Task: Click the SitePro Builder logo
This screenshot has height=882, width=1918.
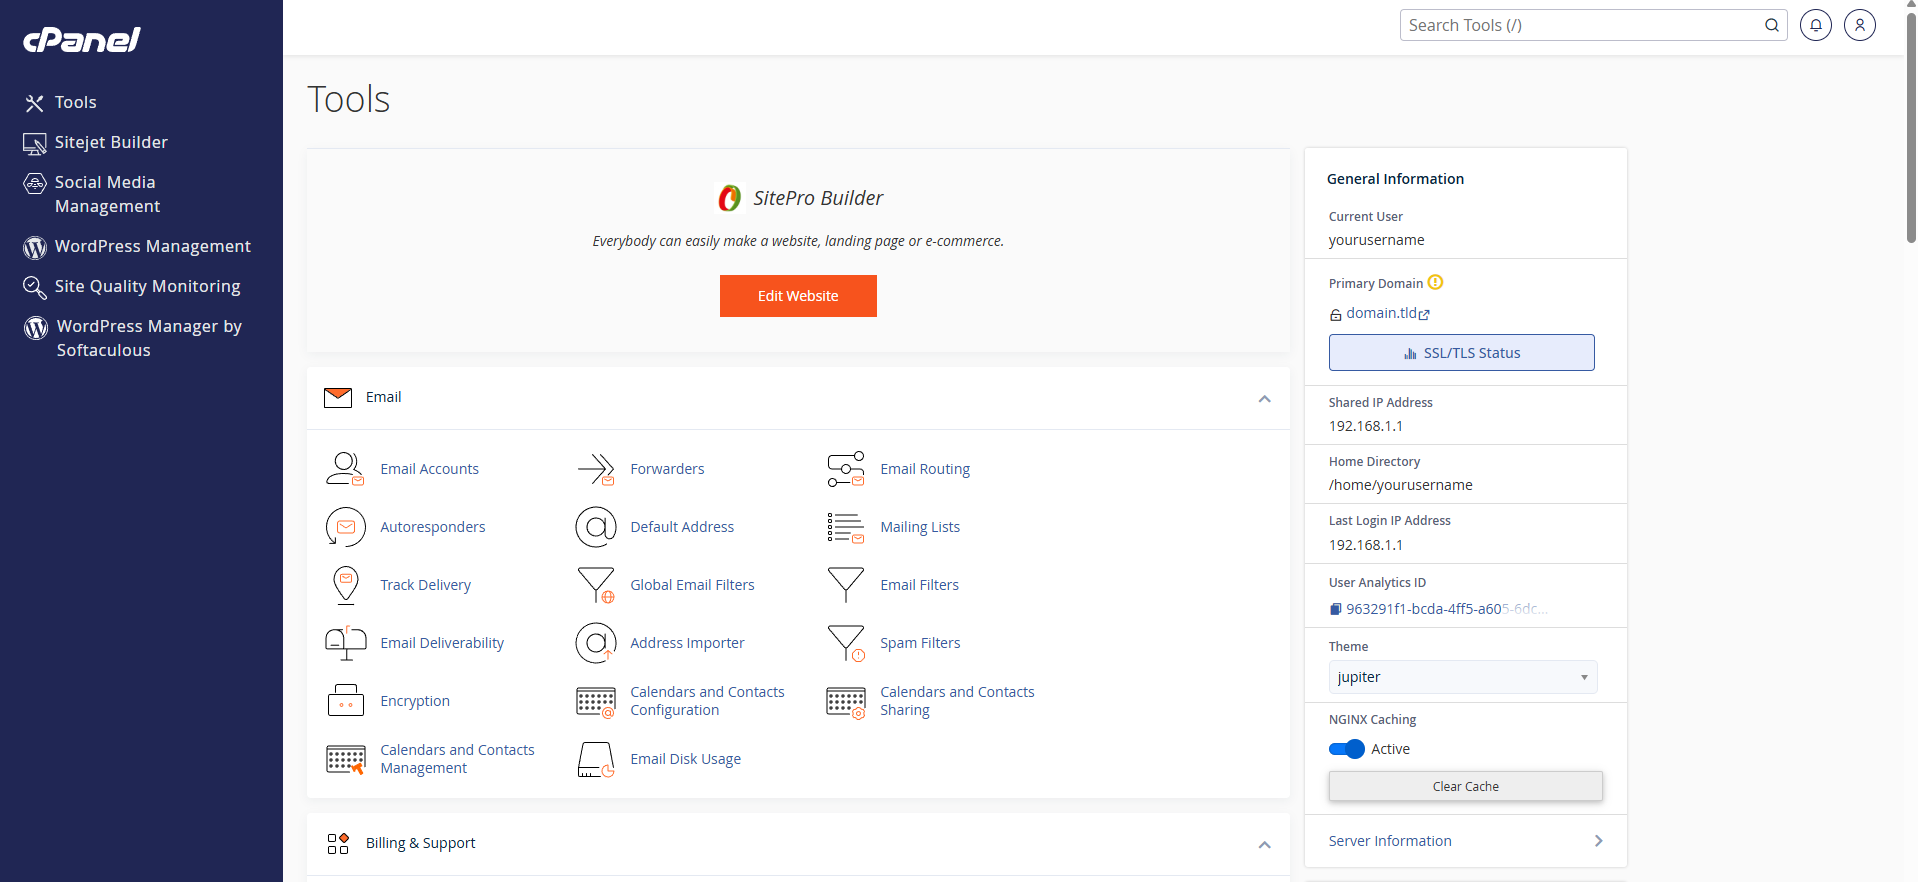Action: [x=730, y=198]
